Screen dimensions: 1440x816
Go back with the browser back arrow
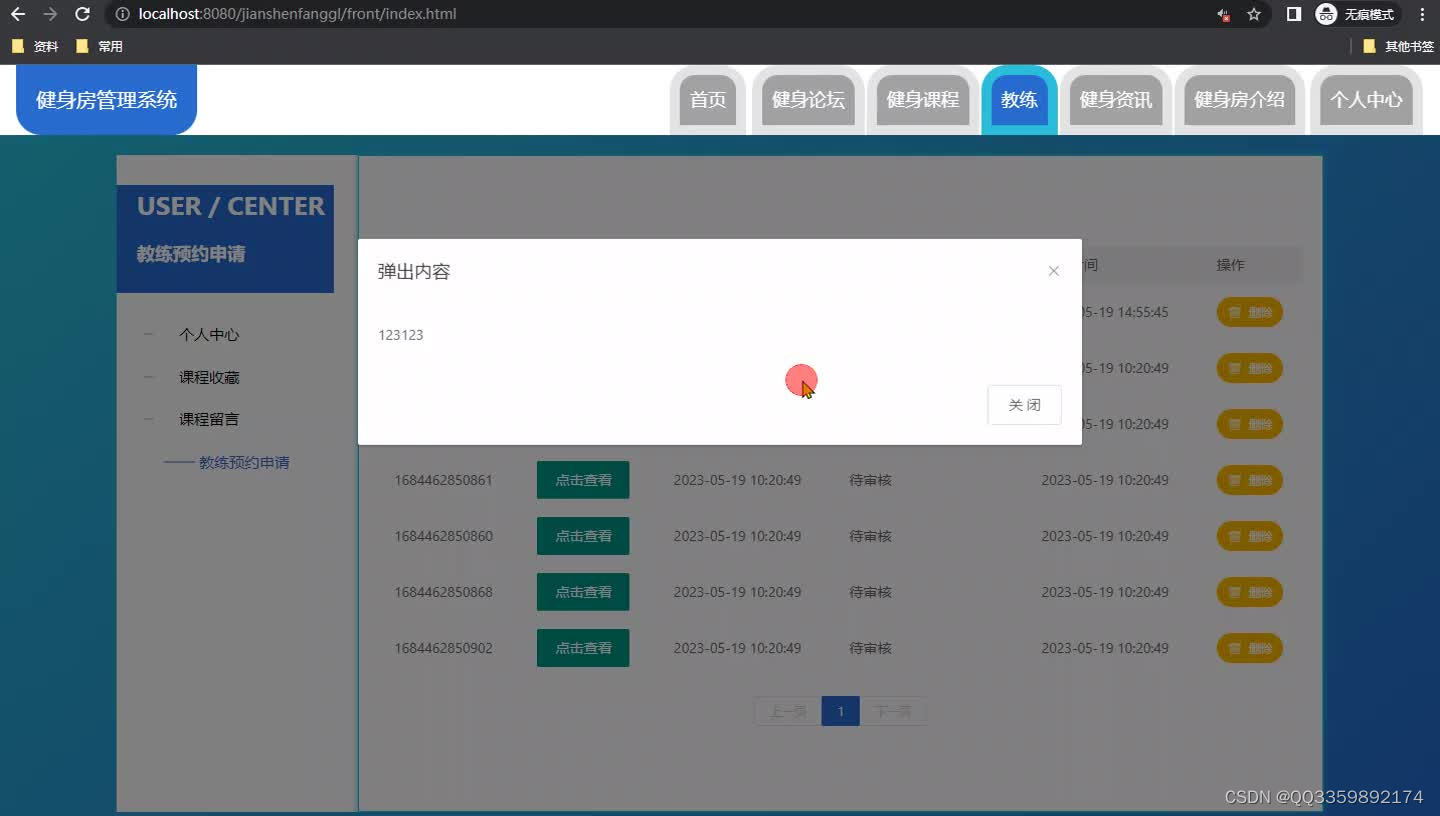pos(18,14)
